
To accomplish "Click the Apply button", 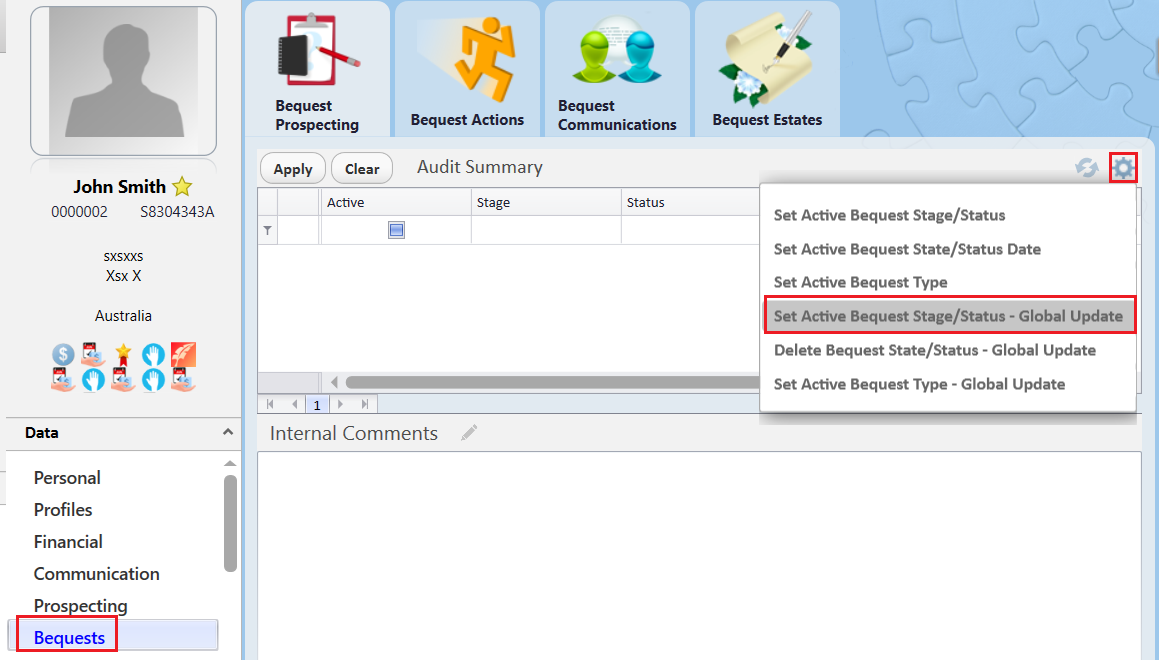I will 293,169.
